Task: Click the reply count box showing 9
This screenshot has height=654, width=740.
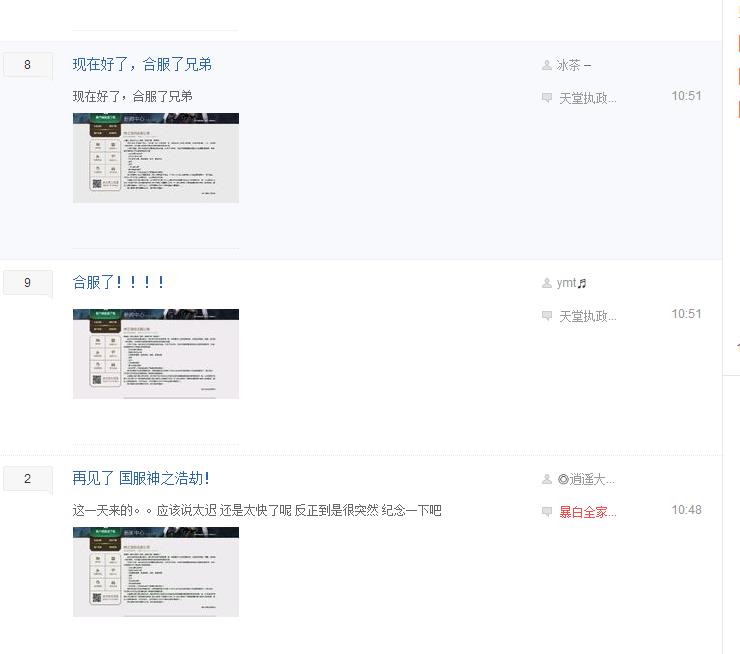Action: (27, 283)
